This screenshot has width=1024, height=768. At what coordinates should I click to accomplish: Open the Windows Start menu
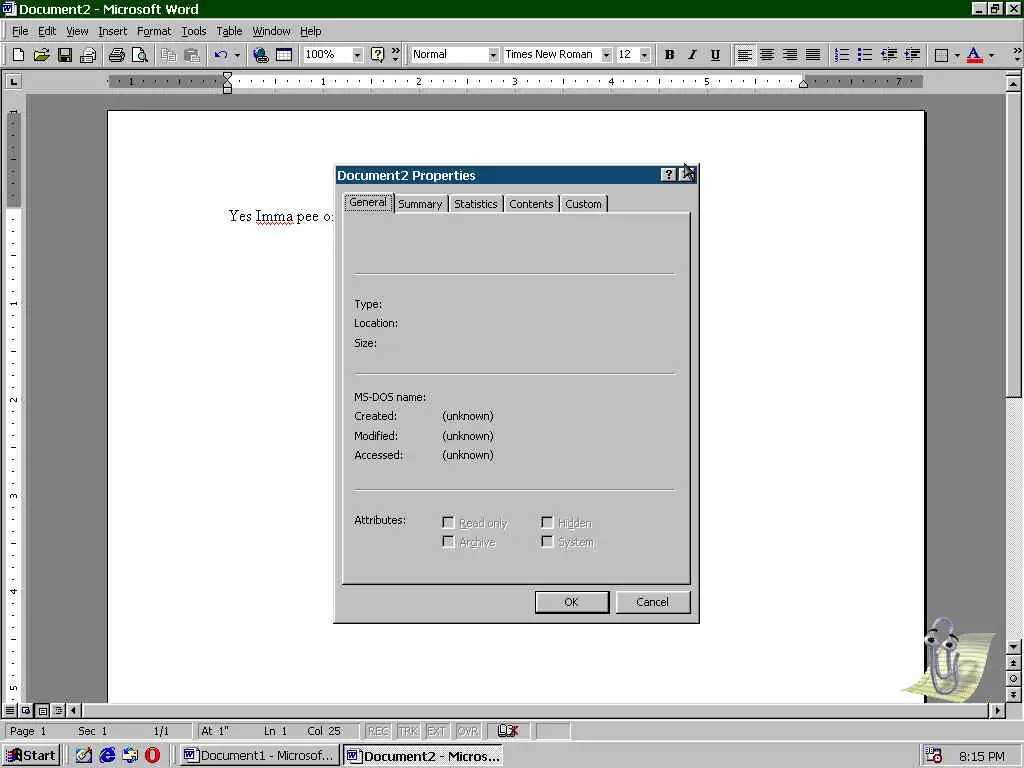pos(31,756)
